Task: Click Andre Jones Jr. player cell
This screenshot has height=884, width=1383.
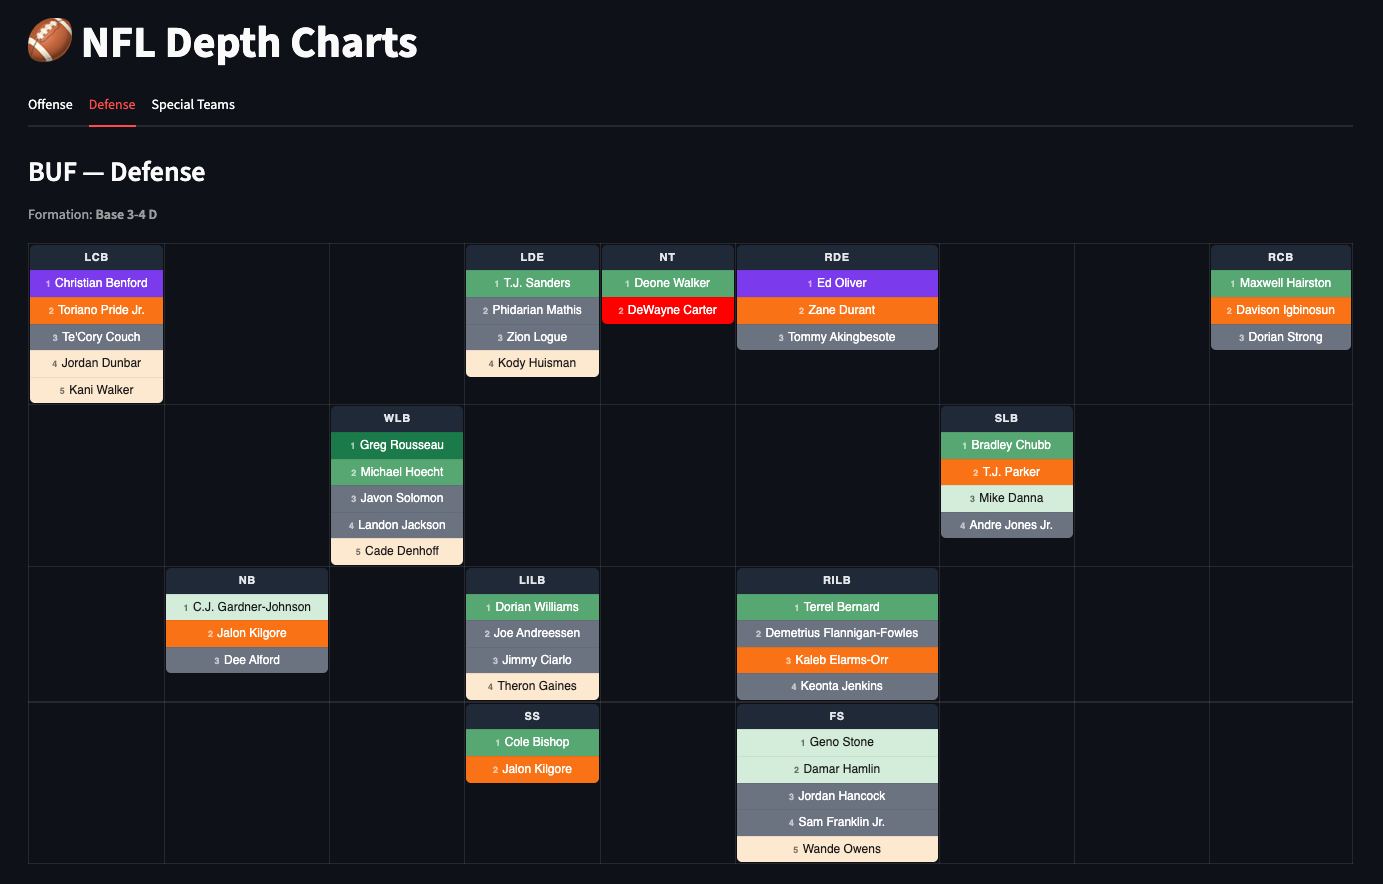Action: [x=1007, y=525]
